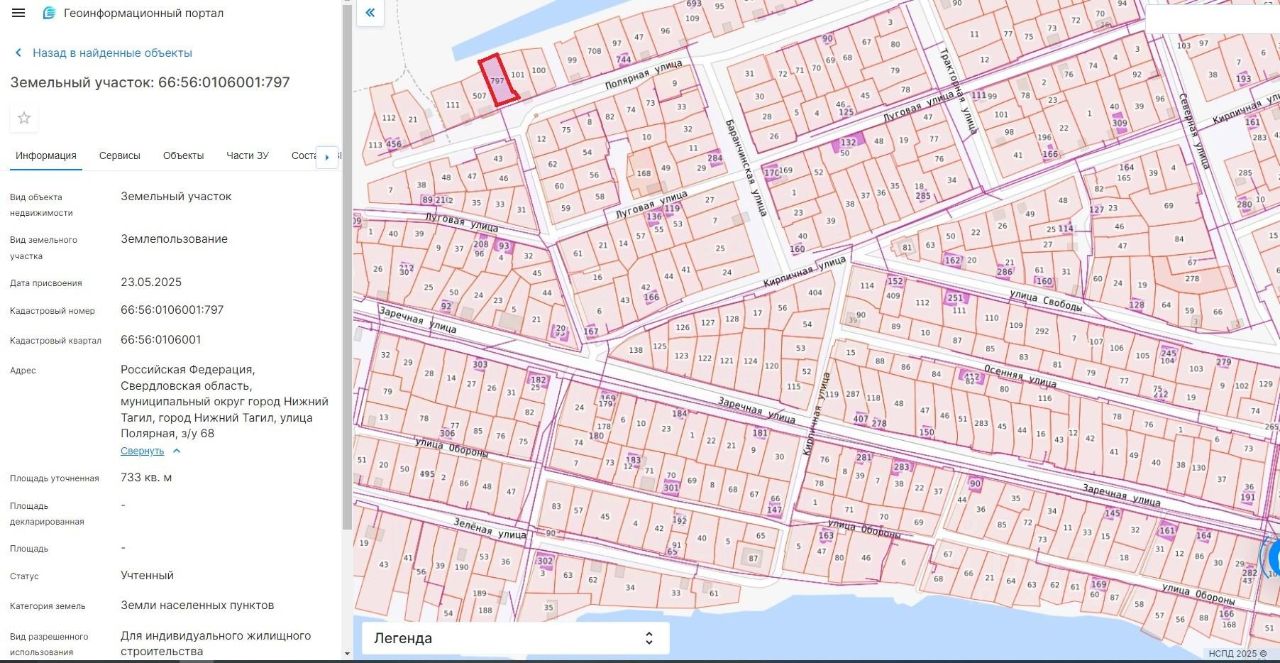Click the Земли населенных пунктов value
1280x663 pixels.
coord(197,605)
